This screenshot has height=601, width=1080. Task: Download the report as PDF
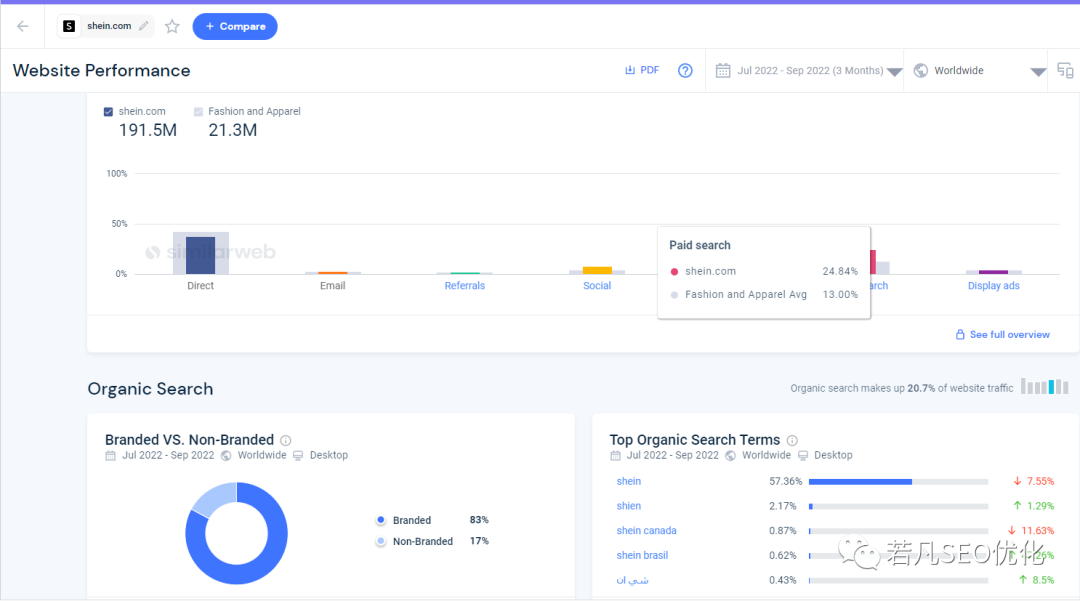[x=642, y=71]
